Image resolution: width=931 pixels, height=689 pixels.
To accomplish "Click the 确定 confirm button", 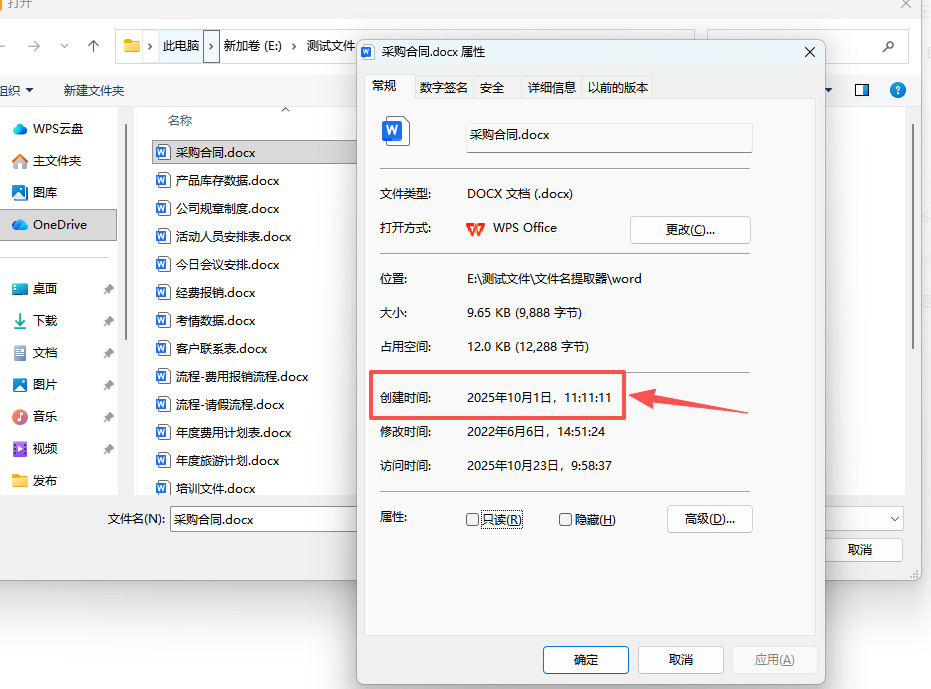I will tap(585, 660).
